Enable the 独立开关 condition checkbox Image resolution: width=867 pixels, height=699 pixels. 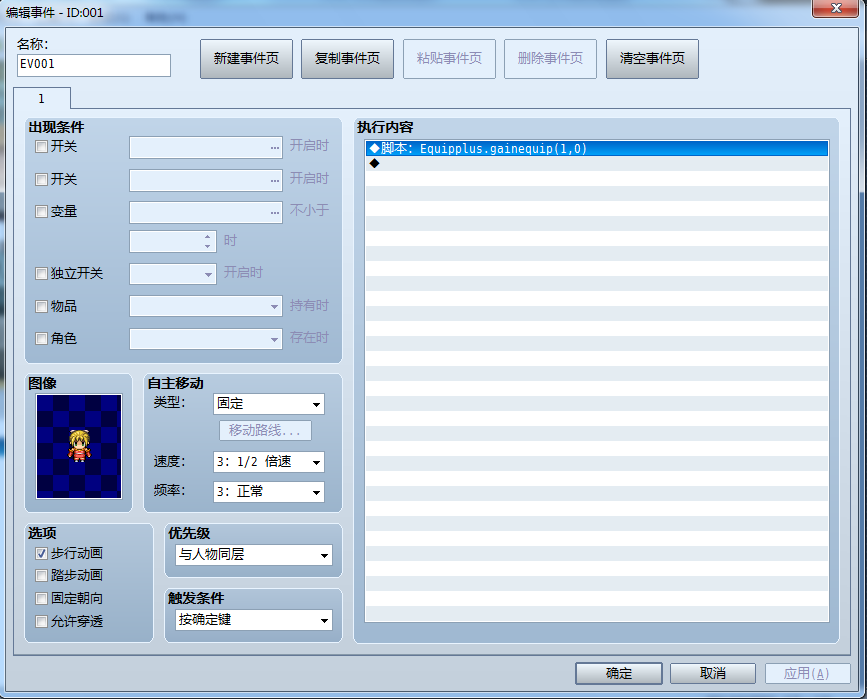pos(41,273)
